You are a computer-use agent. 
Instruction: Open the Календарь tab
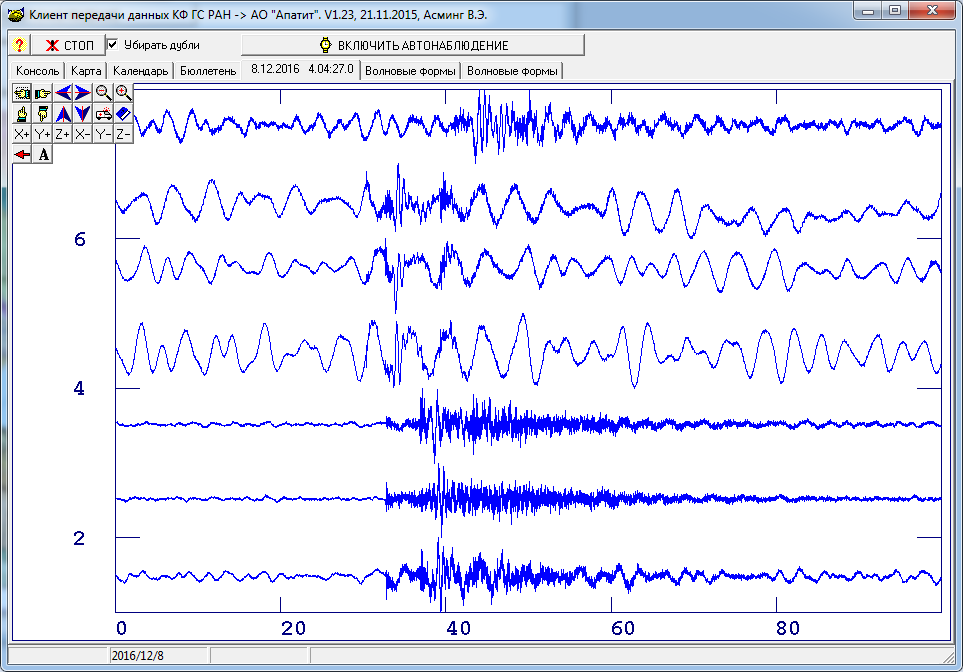pyautogui.click(x=140, y=71)
